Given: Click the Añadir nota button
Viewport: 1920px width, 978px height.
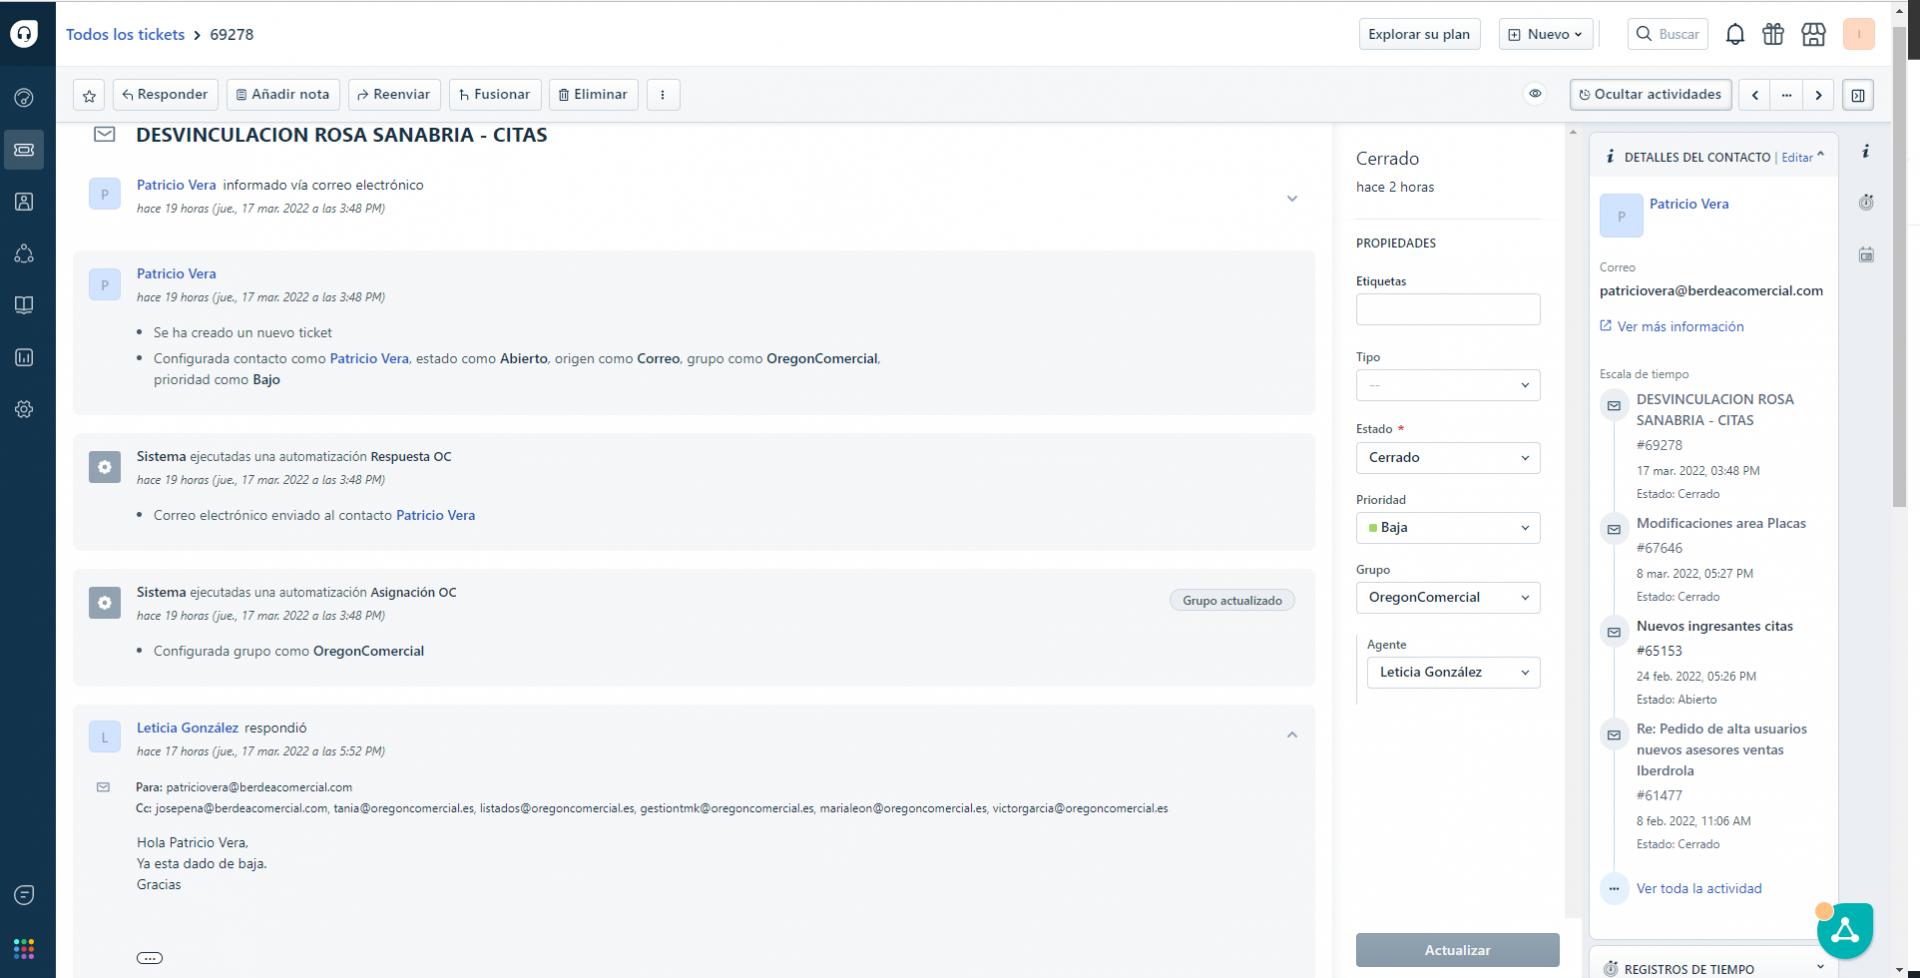Looking at the screenshot, I should [x=283, y=95].
